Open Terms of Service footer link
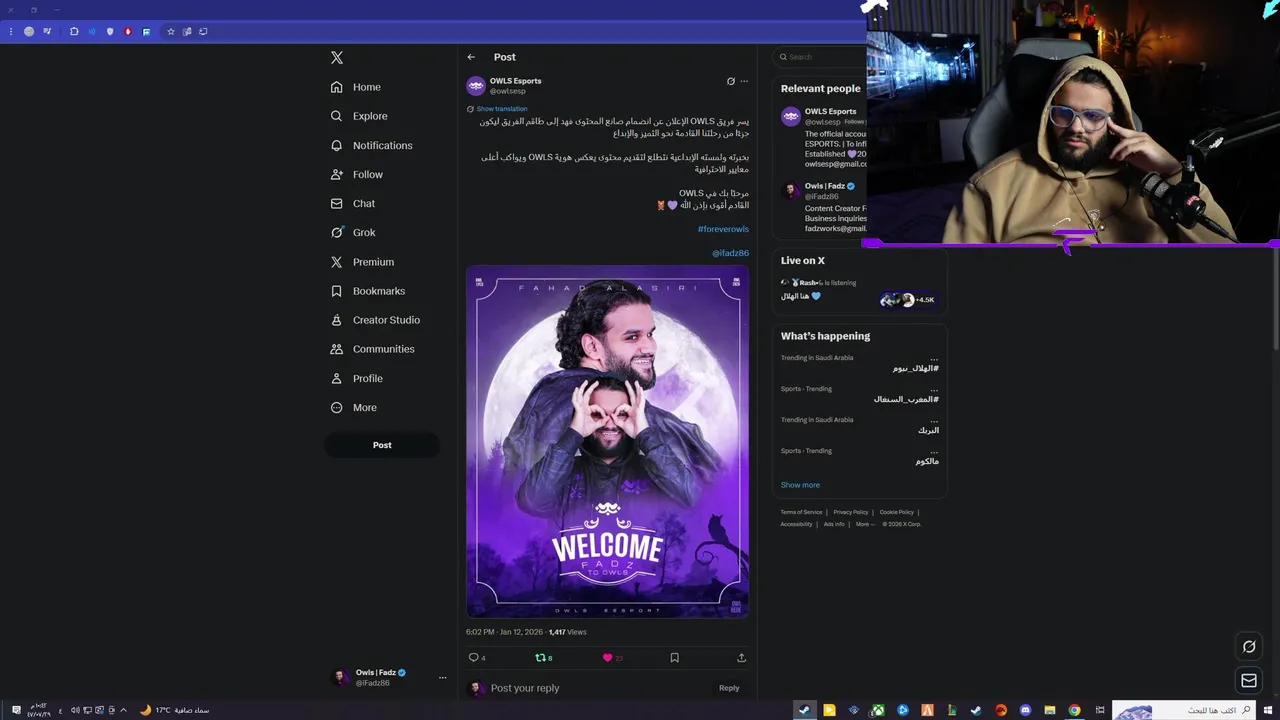The width and height of the screenshot is (1280, 720). [801, 512]
